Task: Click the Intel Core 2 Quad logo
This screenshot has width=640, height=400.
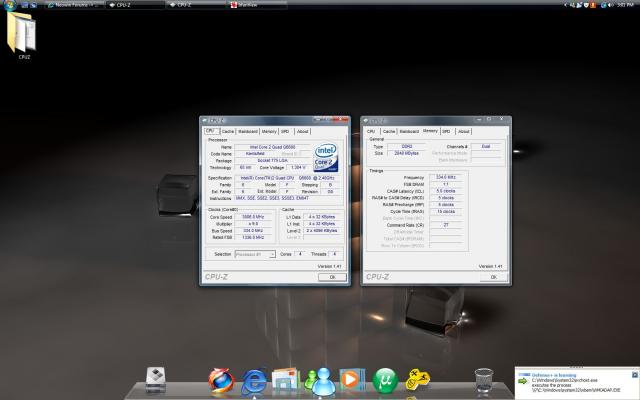Action: tap(325, 158)
